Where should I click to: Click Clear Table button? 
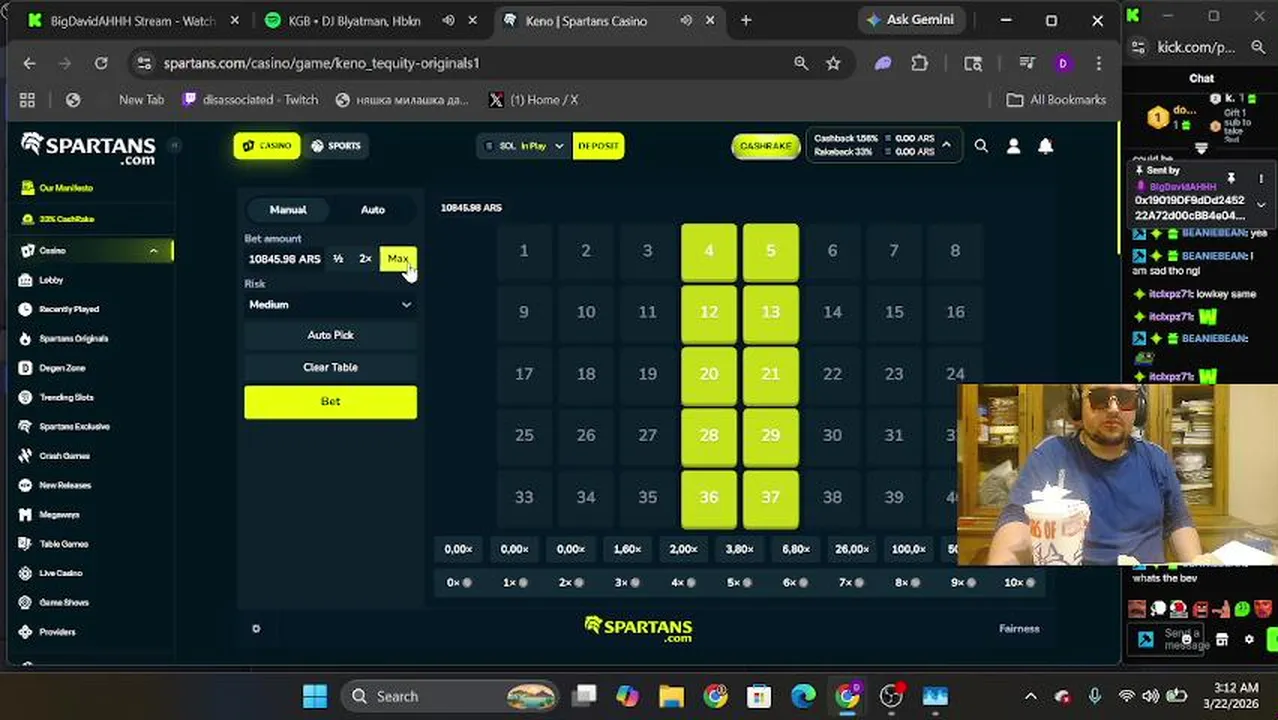tap(330, 367)
